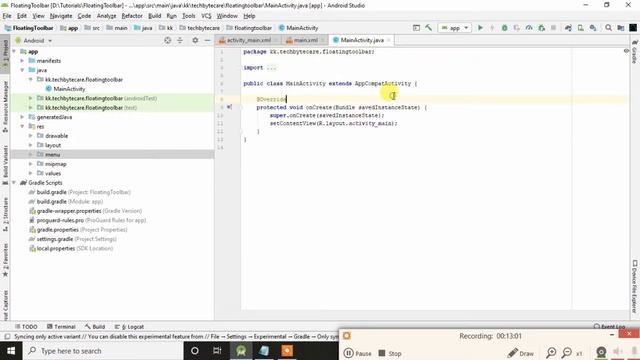Viewport: 640px width, 360px height.
Task: Open the Build menu
Action: 154,16
